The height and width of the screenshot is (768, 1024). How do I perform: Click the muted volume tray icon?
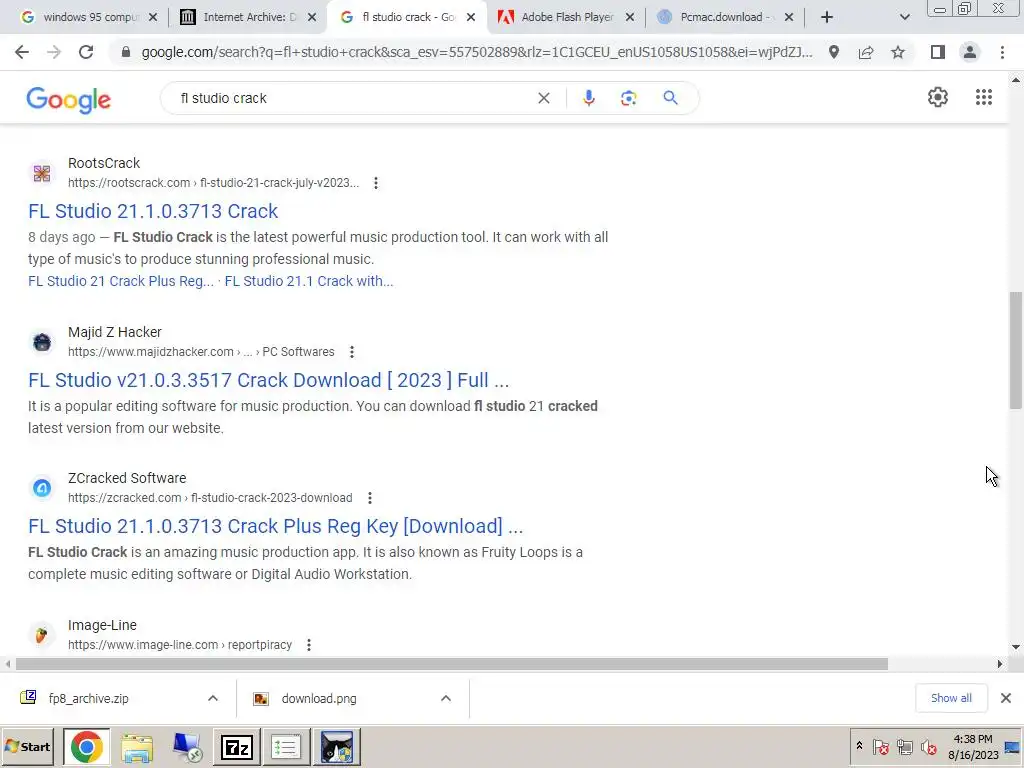point(928,746)
